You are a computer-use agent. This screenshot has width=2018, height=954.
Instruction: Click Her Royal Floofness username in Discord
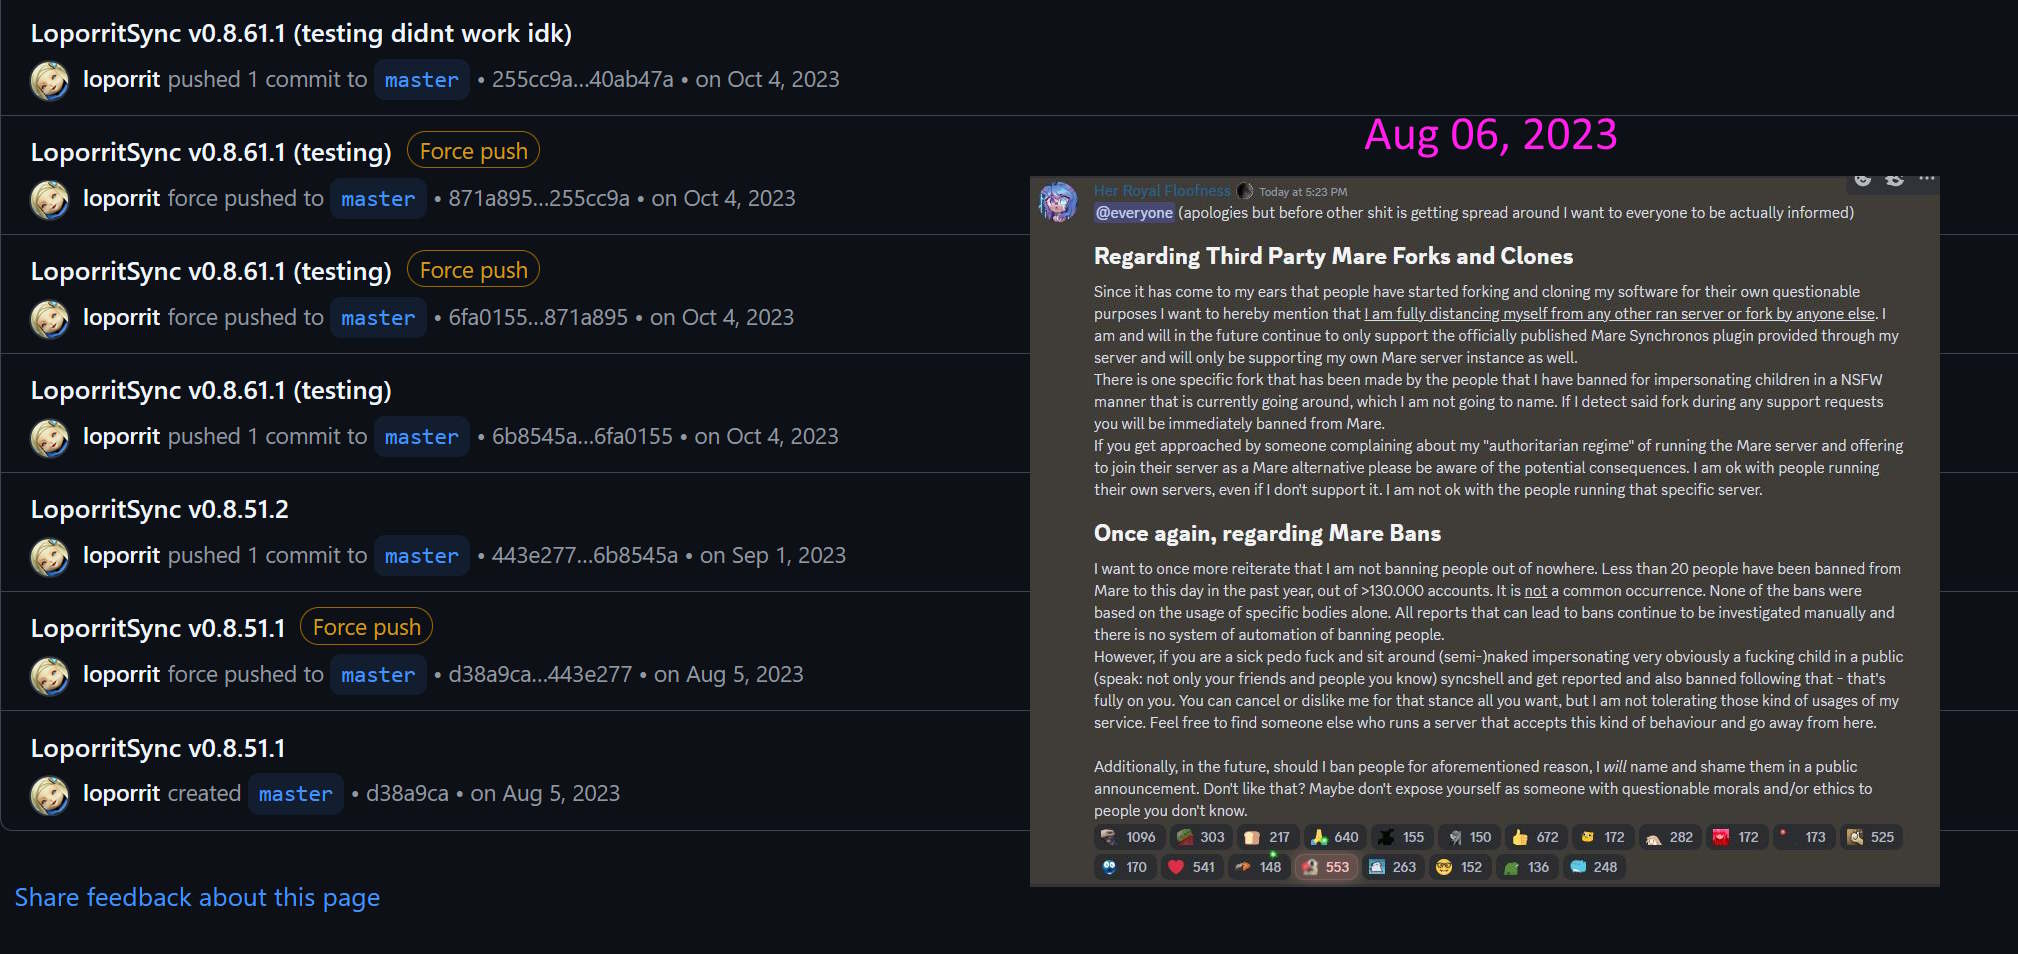[1162, 191]
